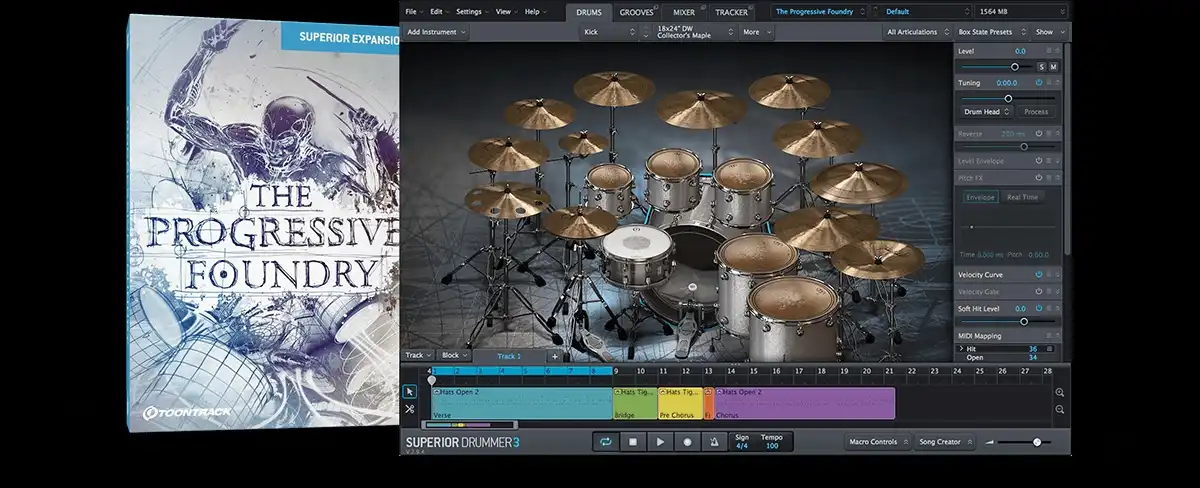This screenshot has width=1200, height=488.
Task: Select the arrow pointer tool
Action: [410, 391]
